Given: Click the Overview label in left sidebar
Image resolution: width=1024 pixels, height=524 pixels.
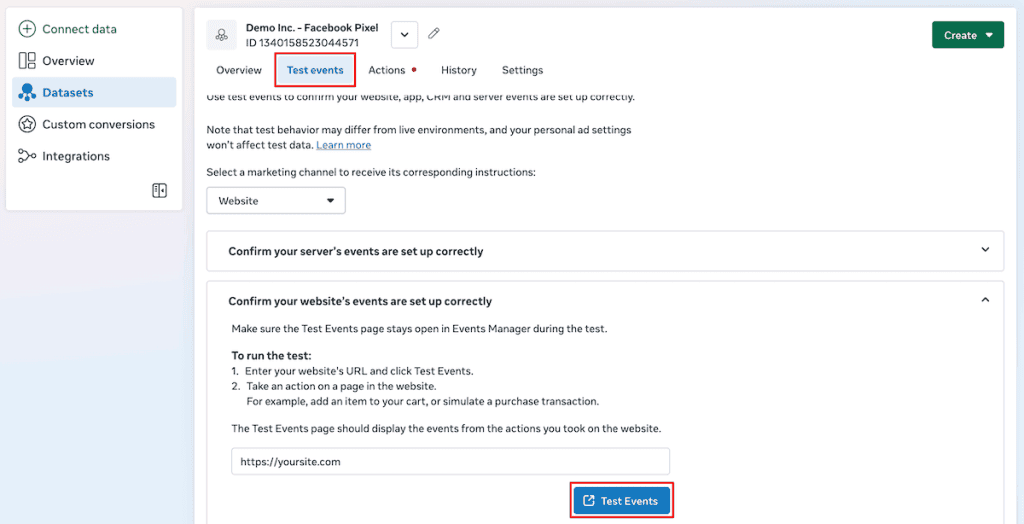Looking at the screenshot, I should click(69, 61).
